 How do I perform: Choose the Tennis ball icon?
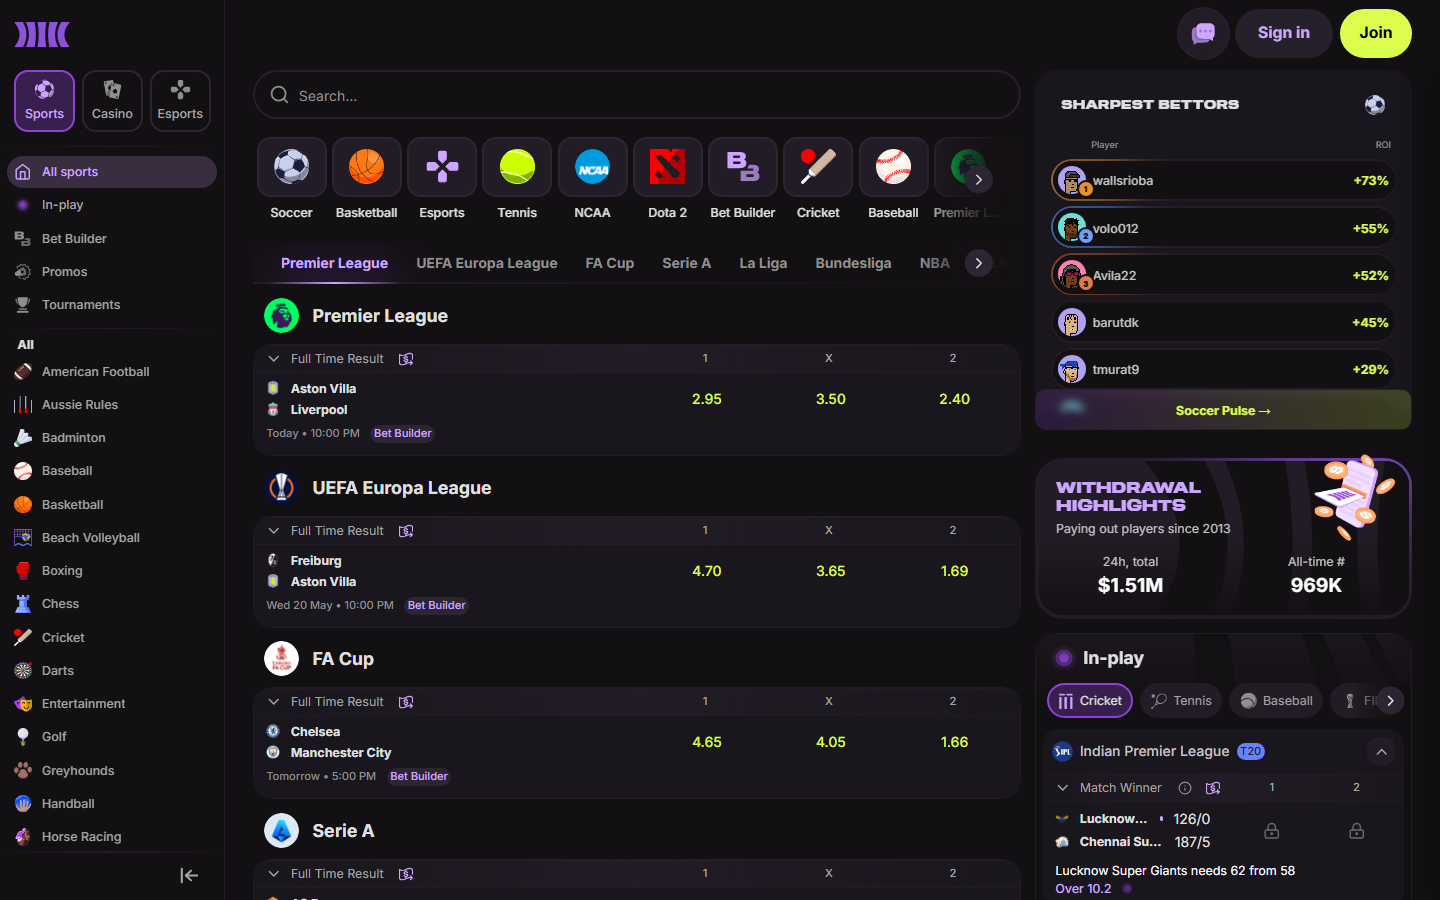point(517,167)
